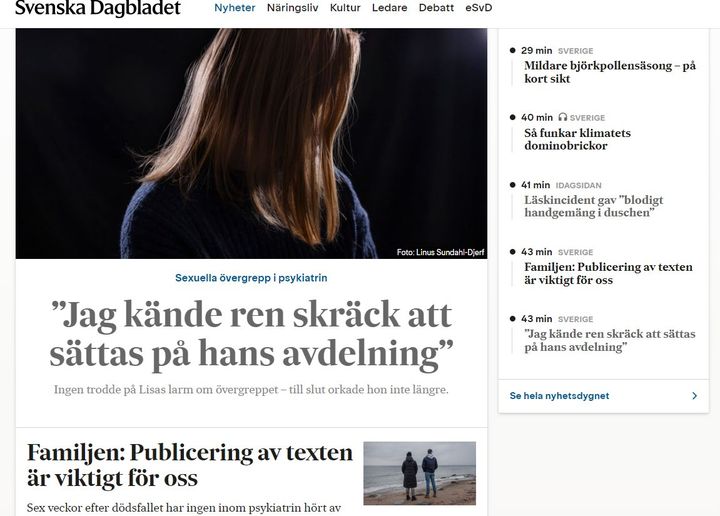Open the eSvD e-paper link
The height and width of the screenshot is (516, 720).
[x=478, y=8]
